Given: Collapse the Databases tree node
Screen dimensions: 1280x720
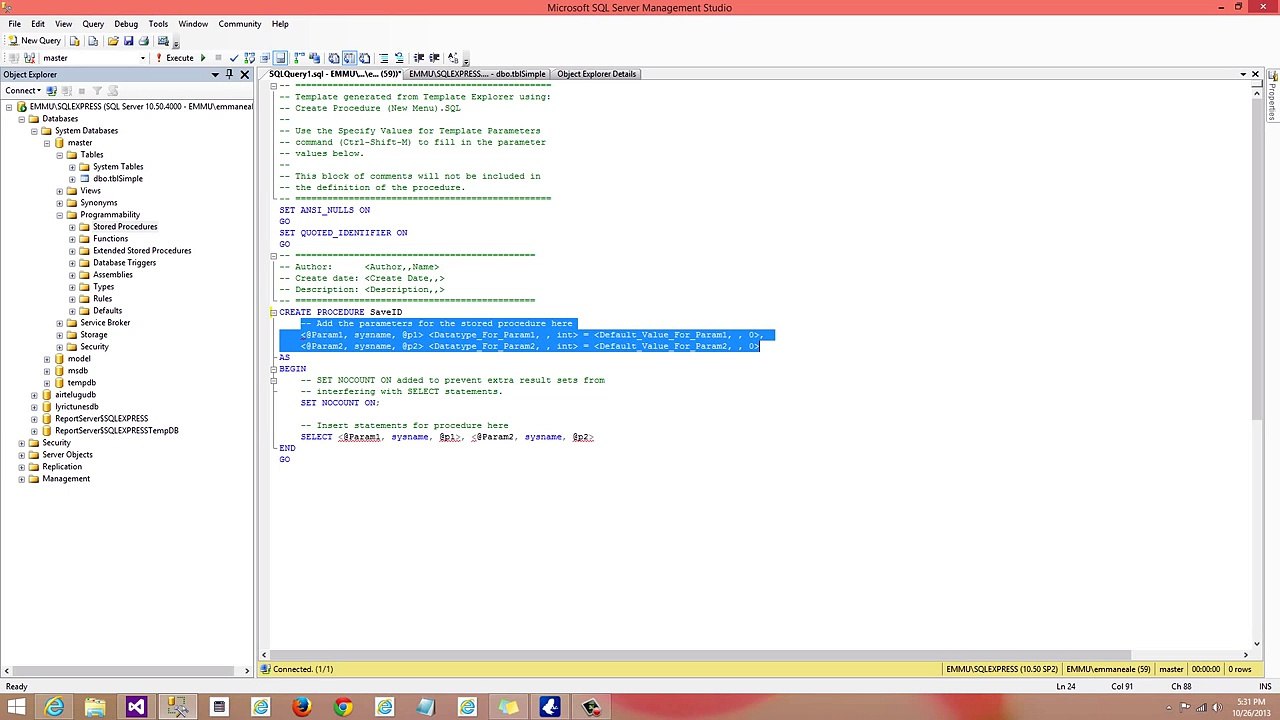Looking at the screenshot, I should coord(21,119).
